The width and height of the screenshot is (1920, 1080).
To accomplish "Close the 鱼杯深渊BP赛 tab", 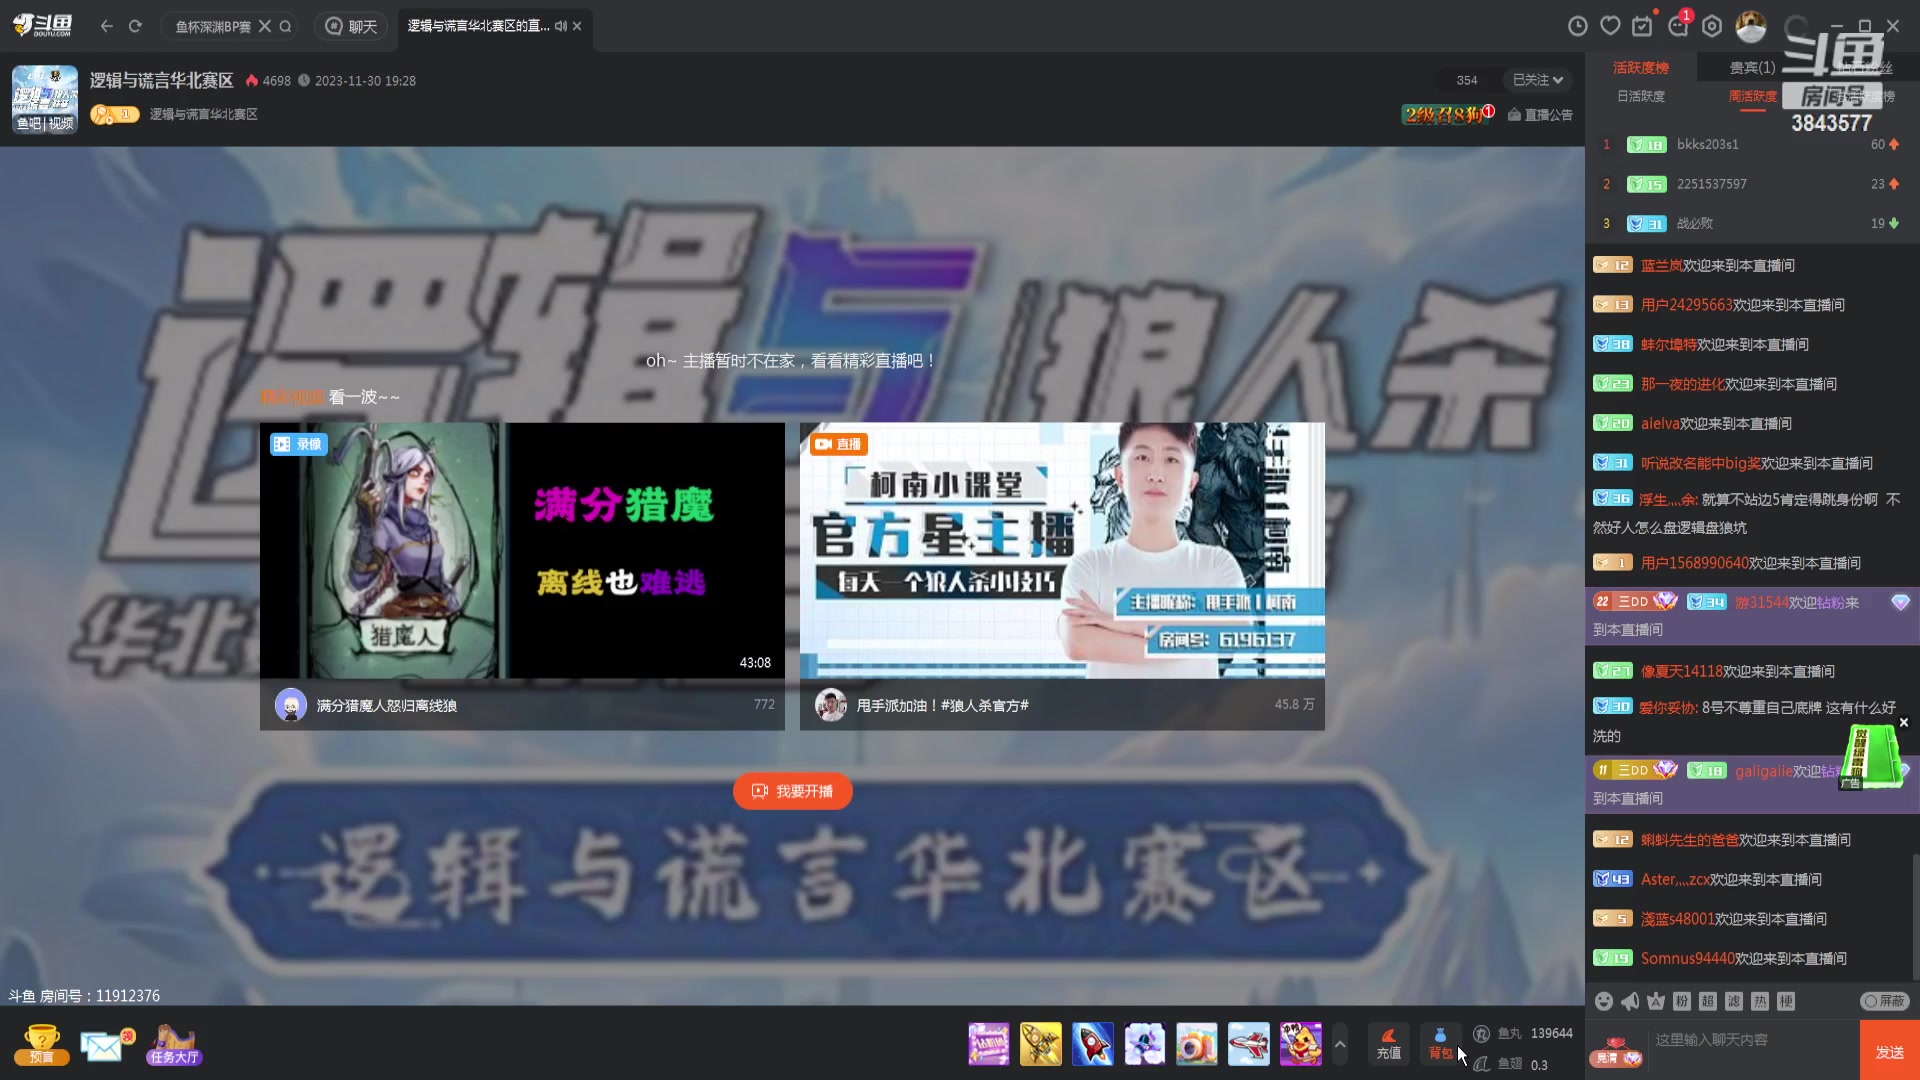I will click(x=265, y=26).
